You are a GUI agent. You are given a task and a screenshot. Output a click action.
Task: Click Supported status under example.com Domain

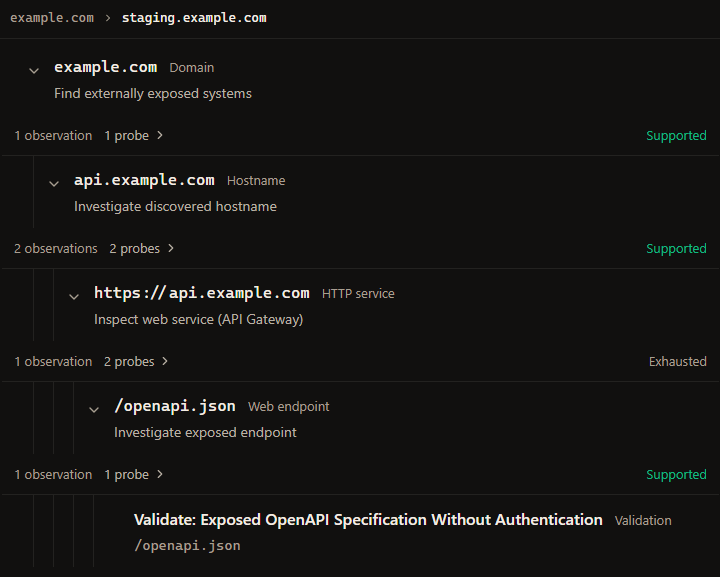pyautogui.click(x=676, y=135)
